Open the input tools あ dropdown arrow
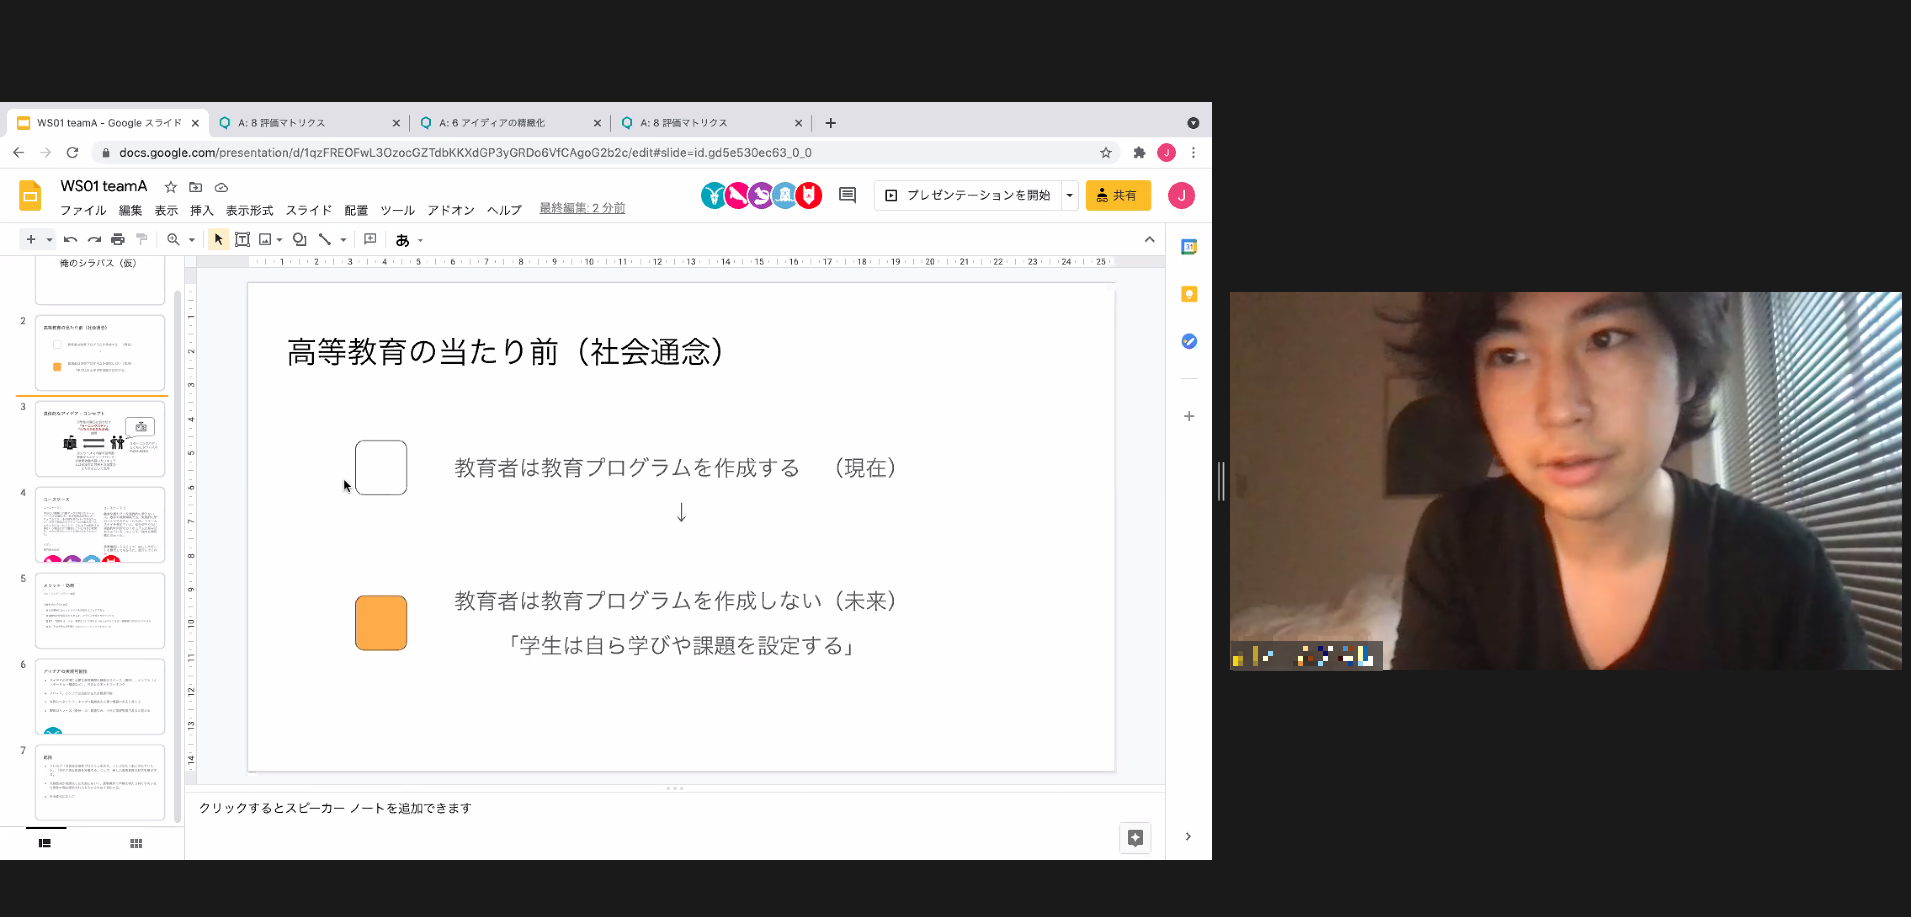This screenshot has height=917, width=1911. 421,240
